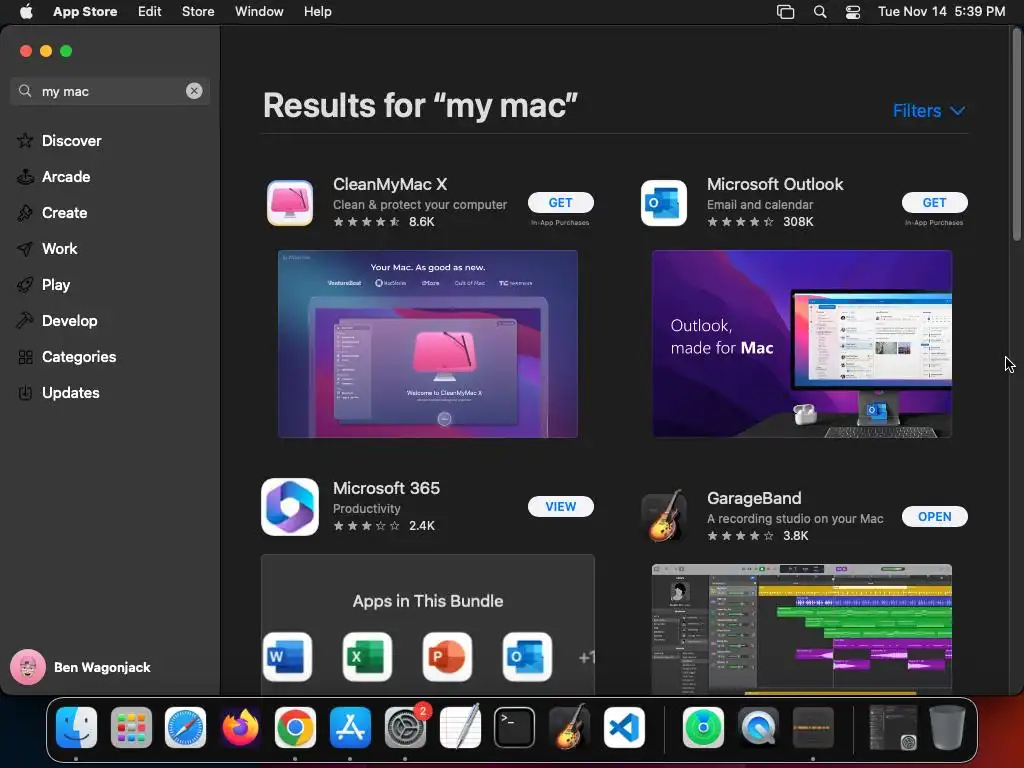Select the Develop hammer icon
1024x768 pixels.
(x=25, y=321)
